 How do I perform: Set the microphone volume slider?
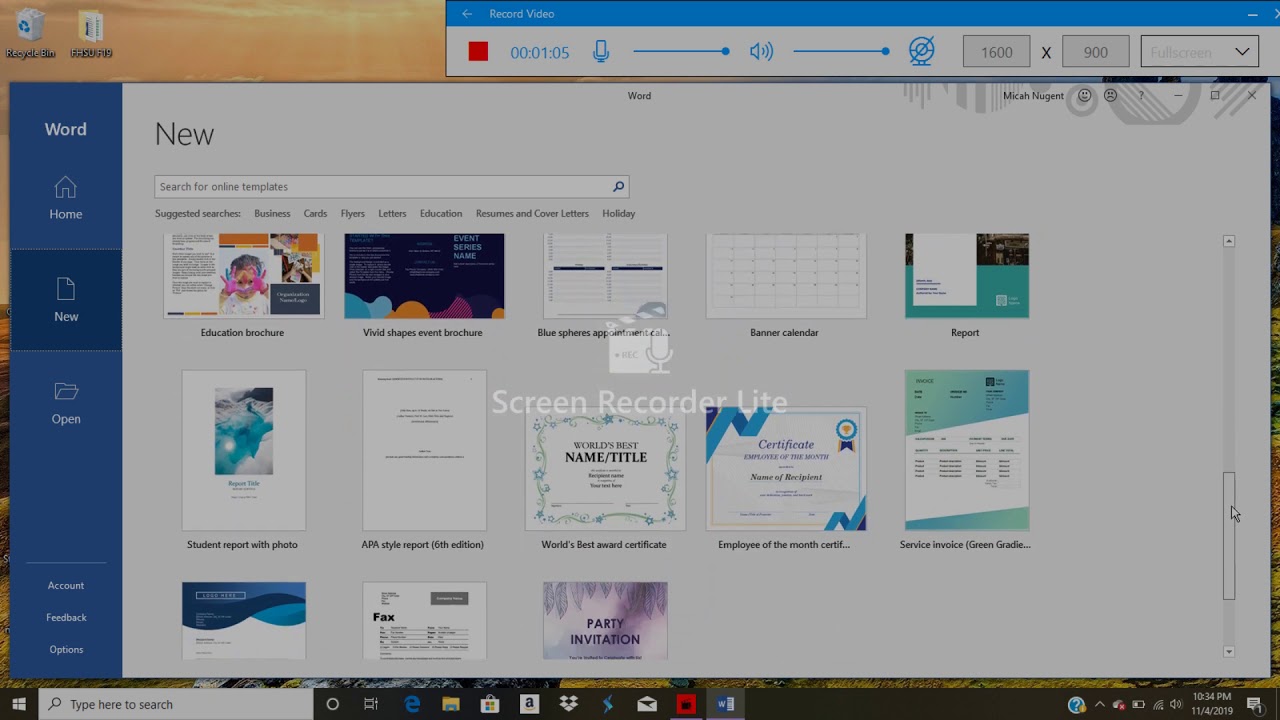point(680,52)
